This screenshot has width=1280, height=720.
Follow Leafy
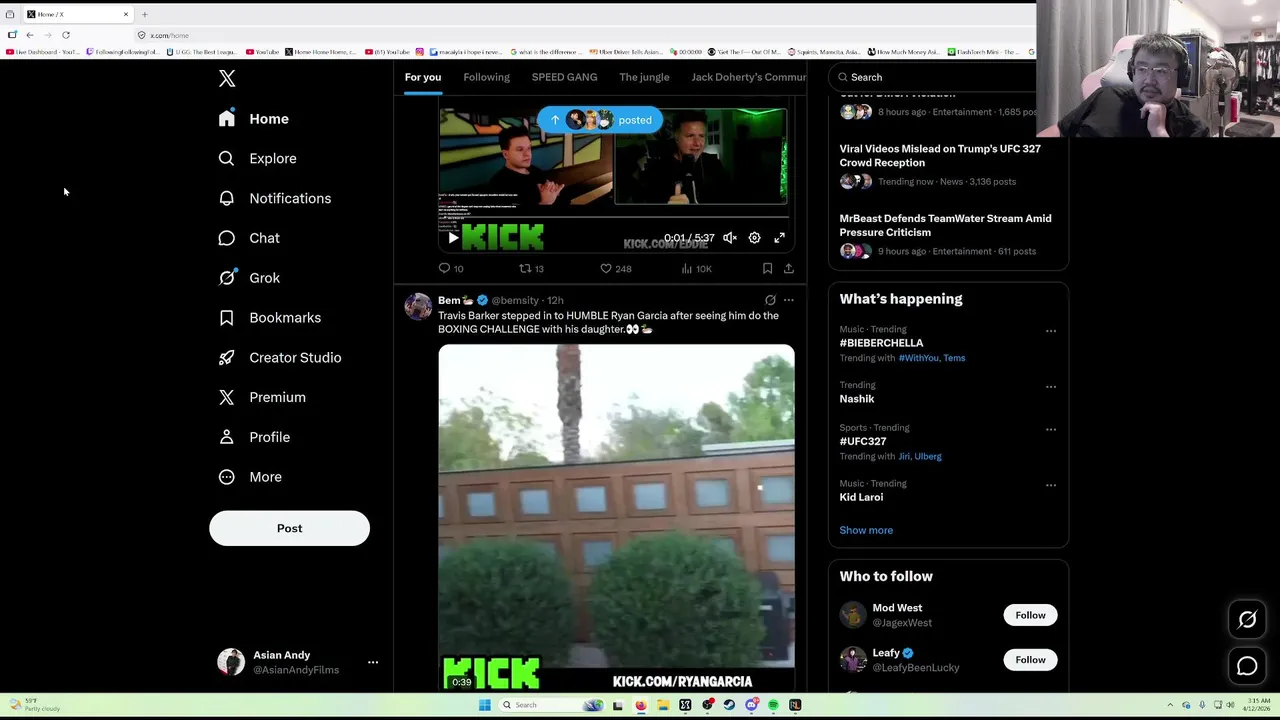pos(1030,659)
